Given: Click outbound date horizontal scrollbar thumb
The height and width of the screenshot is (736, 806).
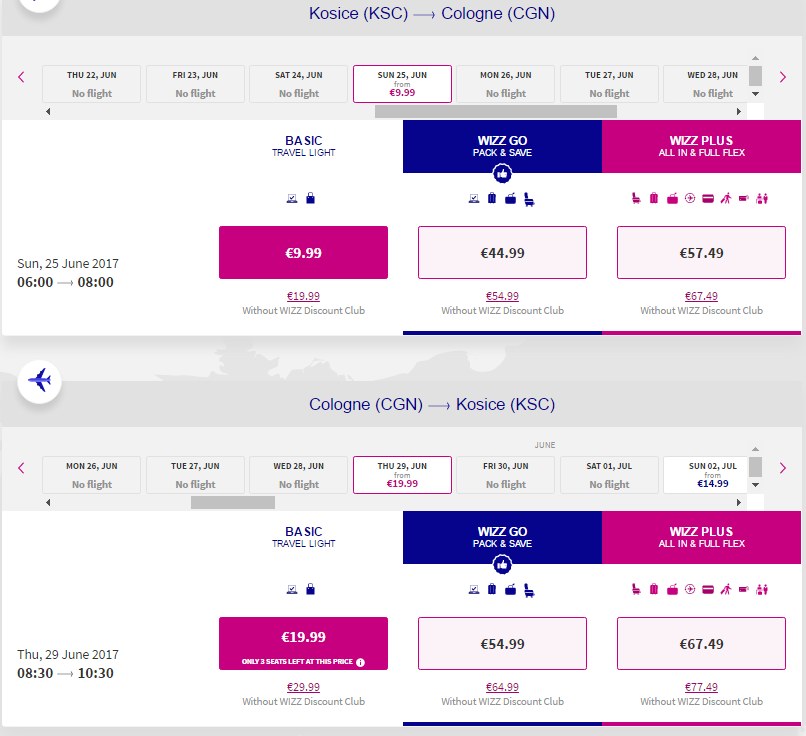Looking at the screenshot, I should (496, 112).
